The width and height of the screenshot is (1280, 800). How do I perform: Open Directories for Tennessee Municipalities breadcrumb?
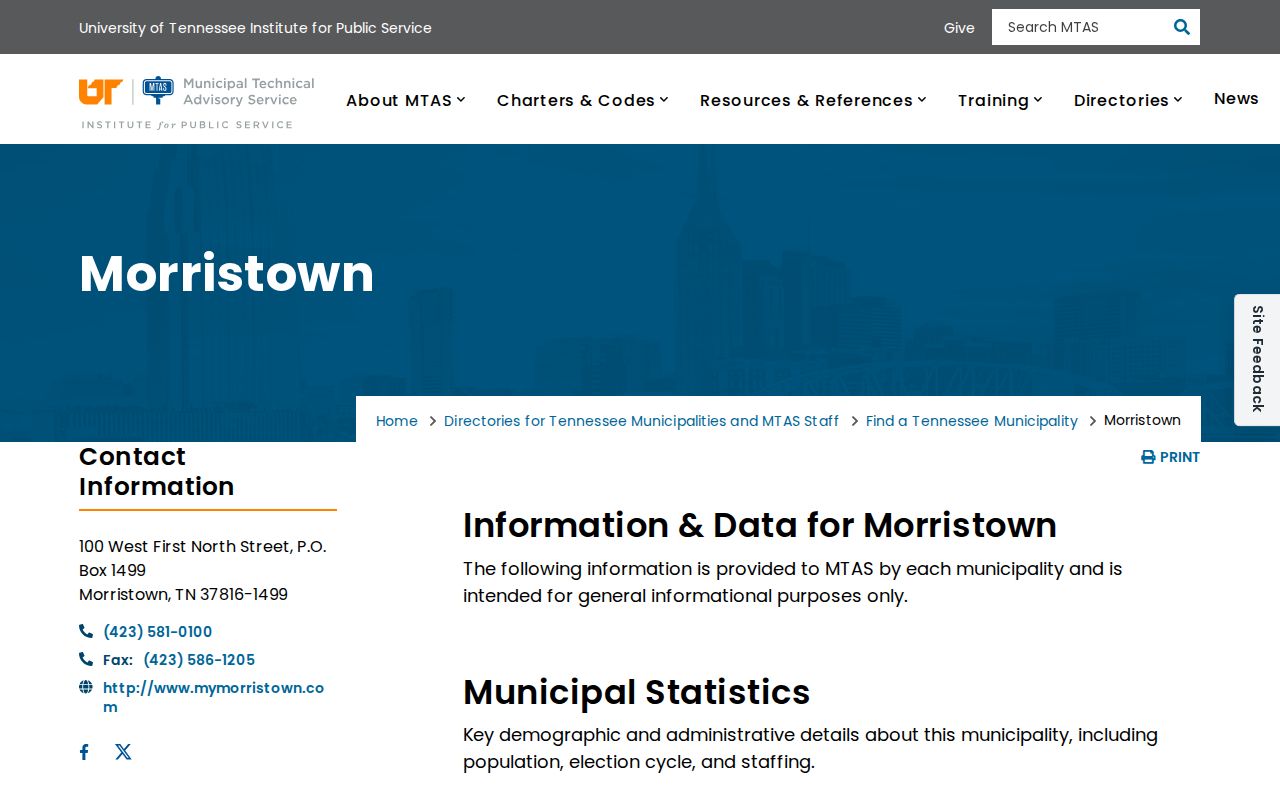click(641, 421)
